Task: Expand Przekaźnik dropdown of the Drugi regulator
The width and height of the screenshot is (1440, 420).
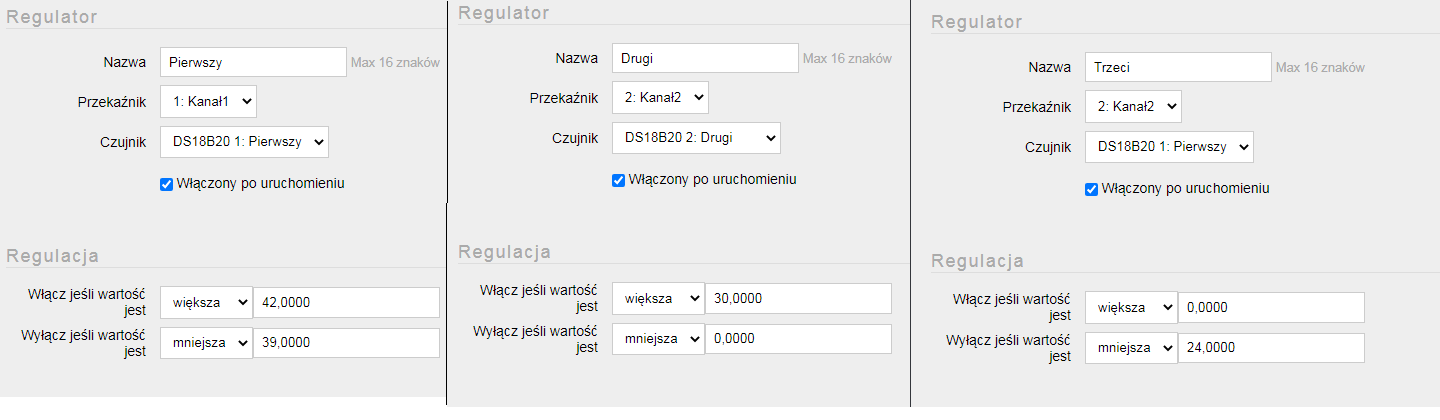Action: point(660,98)
